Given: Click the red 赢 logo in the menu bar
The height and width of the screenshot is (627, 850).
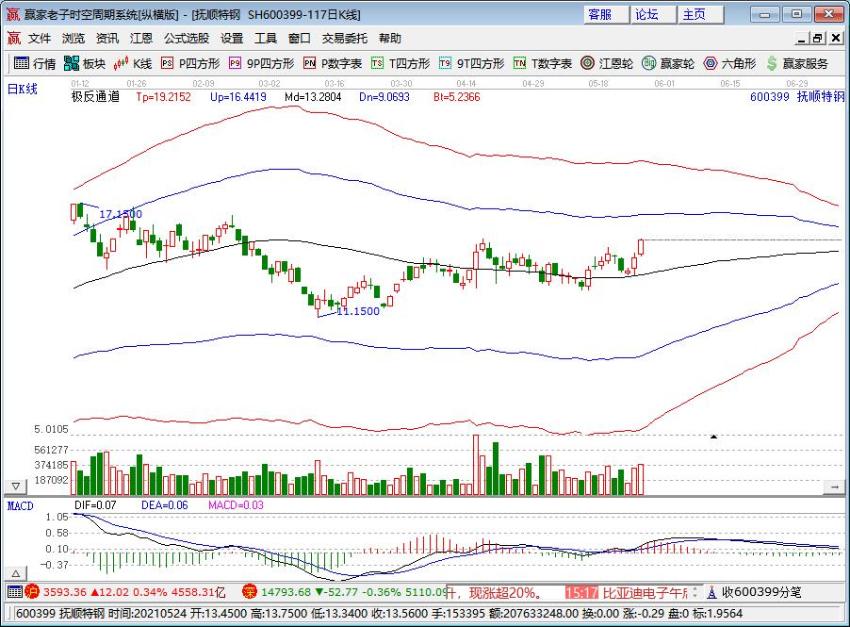Looking at the screenshot, I should coord(14,38).
